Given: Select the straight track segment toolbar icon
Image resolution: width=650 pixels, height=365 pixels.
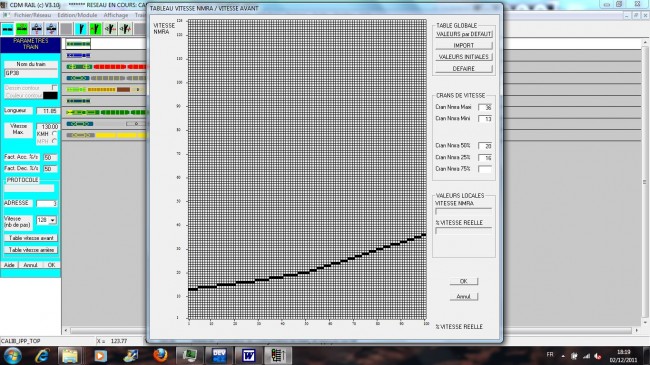Looking at the screenshot, I should click(x=7, y=29).
